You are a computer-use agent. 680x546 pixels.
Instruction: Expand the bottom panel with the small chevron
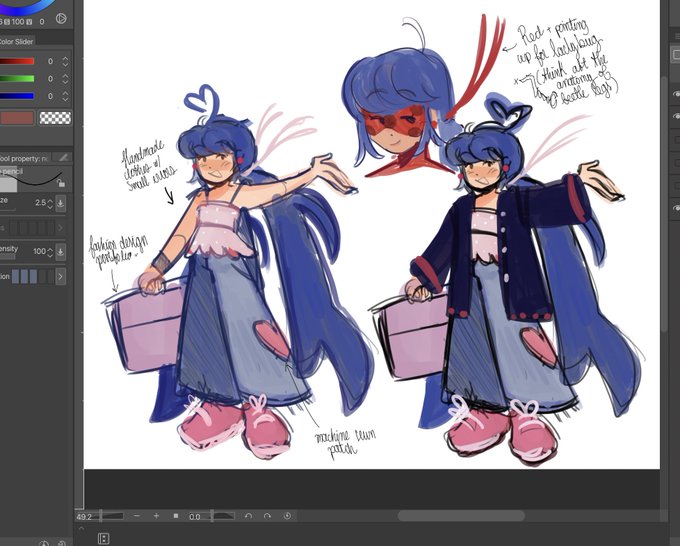pyautogui.click(x=81, y=528)
